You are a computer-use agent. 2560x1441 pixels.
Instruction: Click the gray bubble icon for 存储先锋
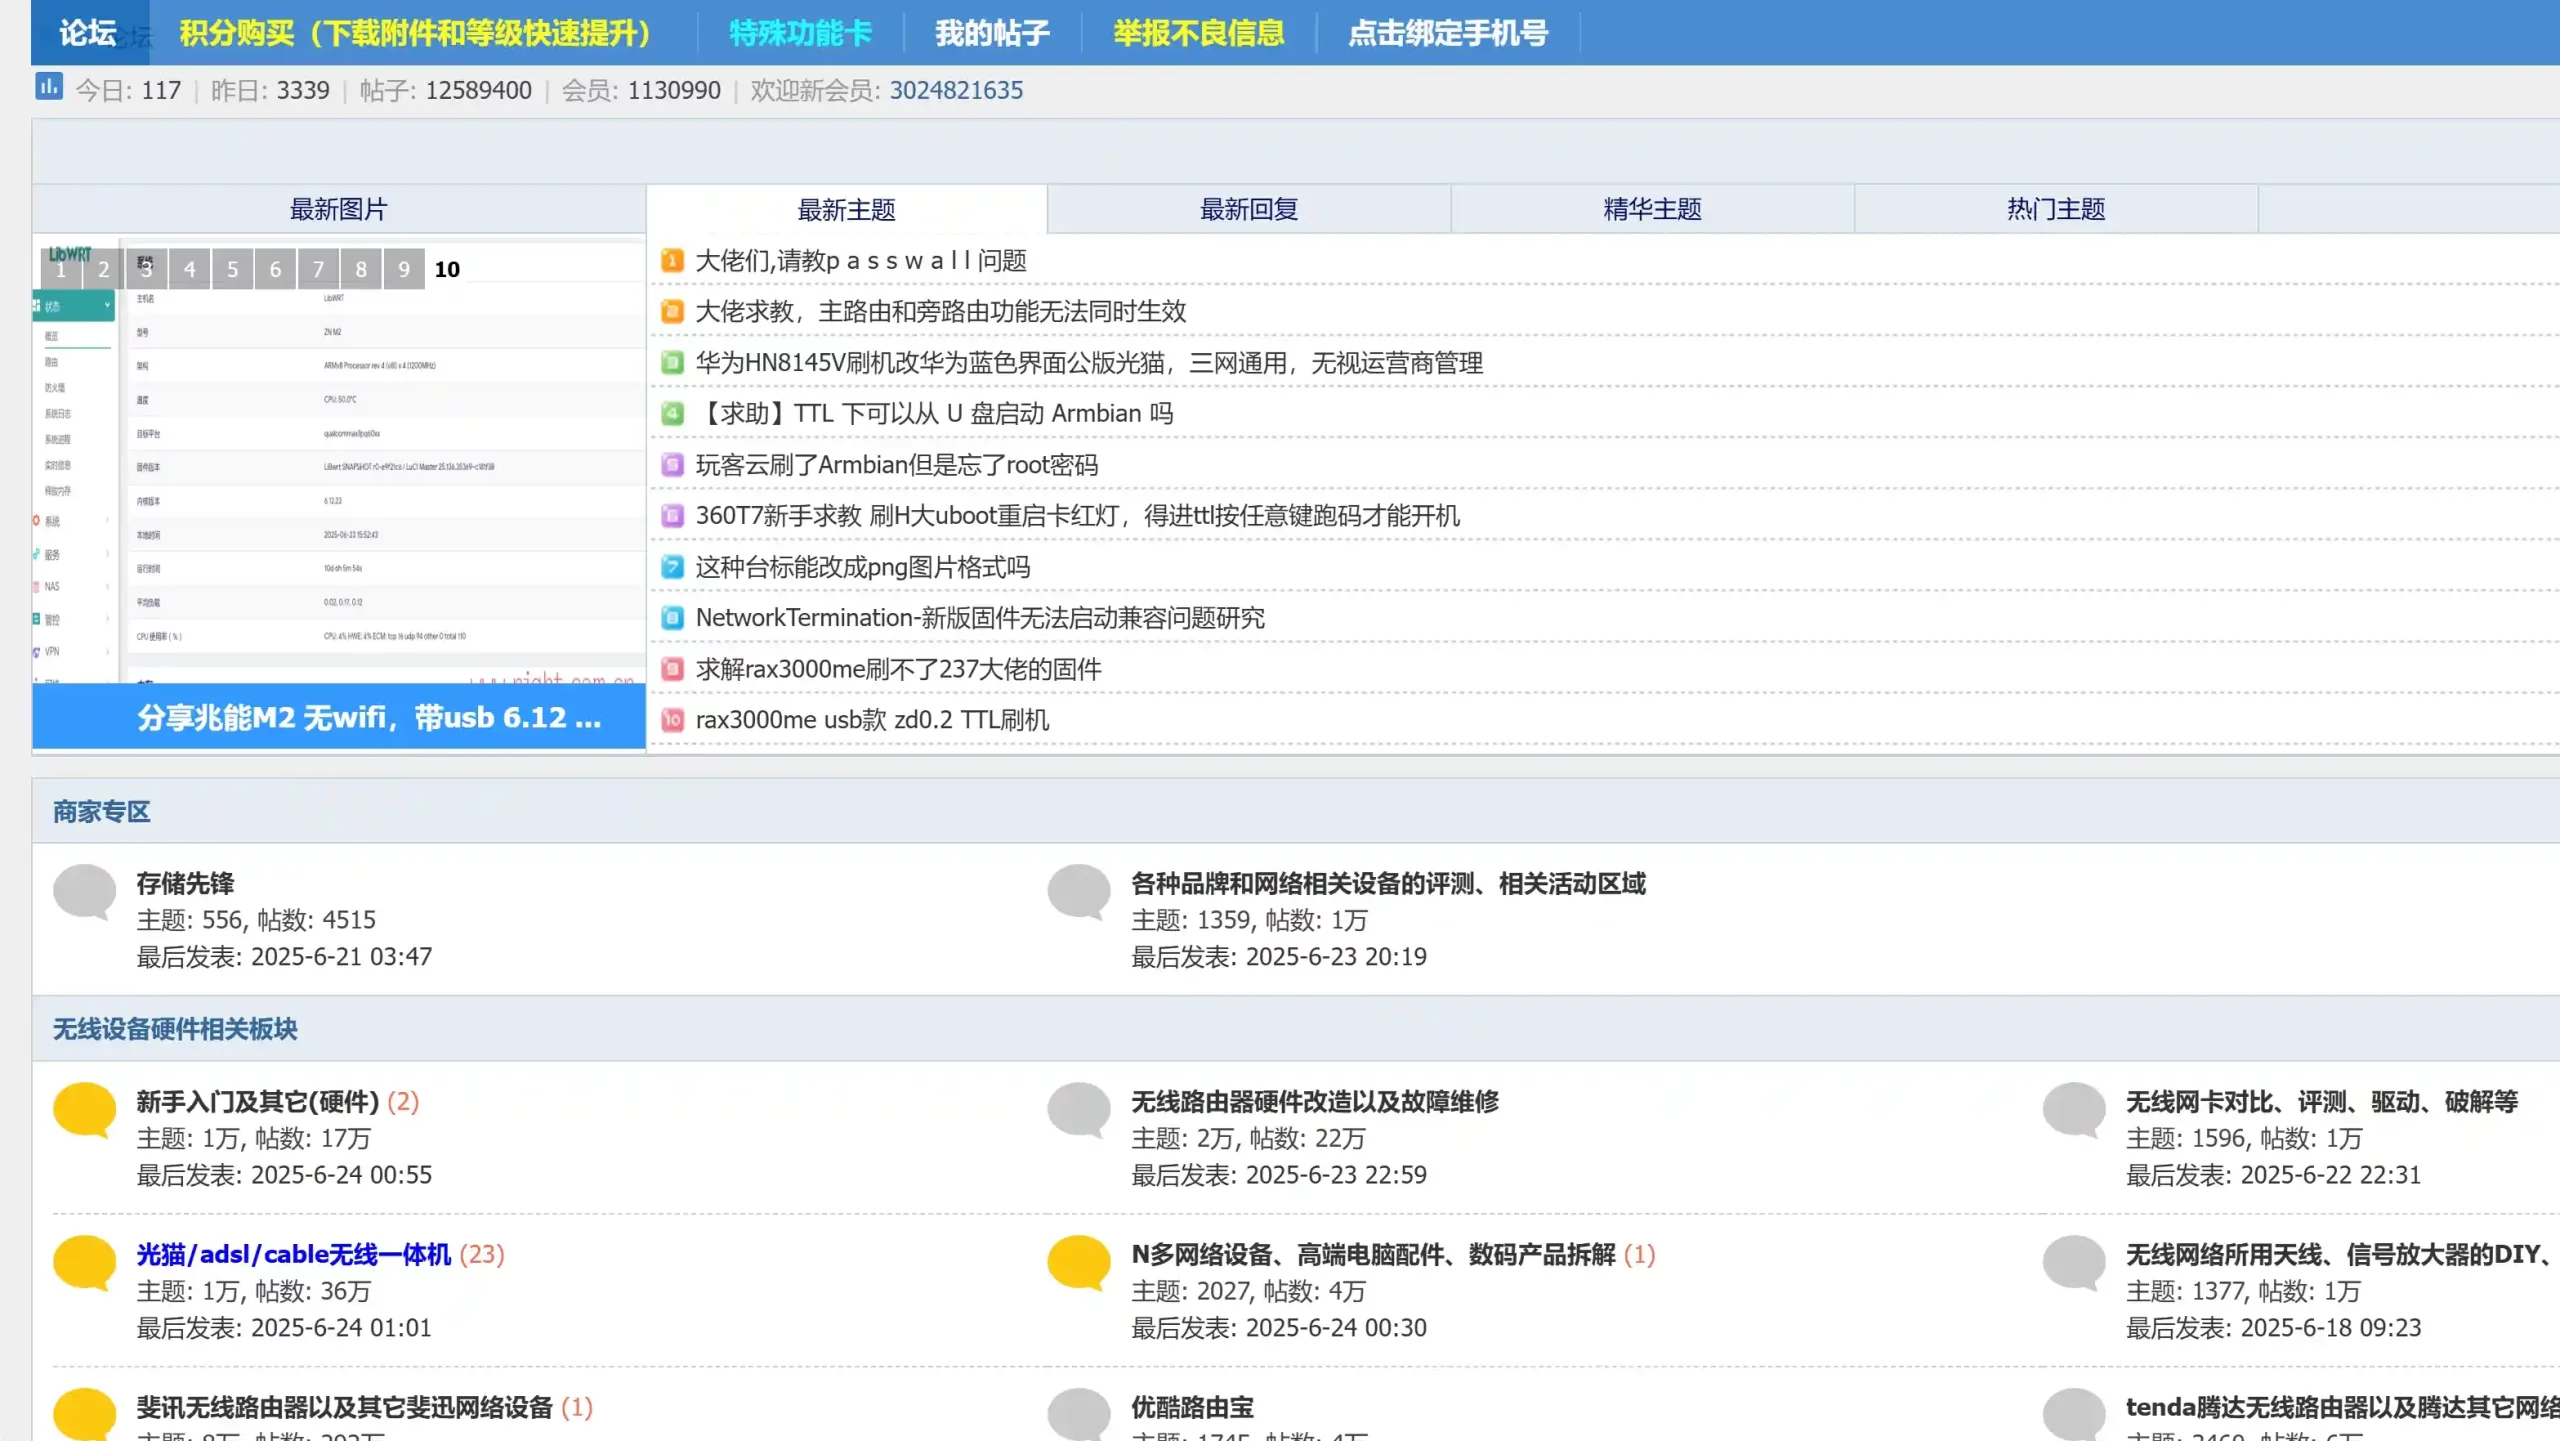tap(85, 891)
